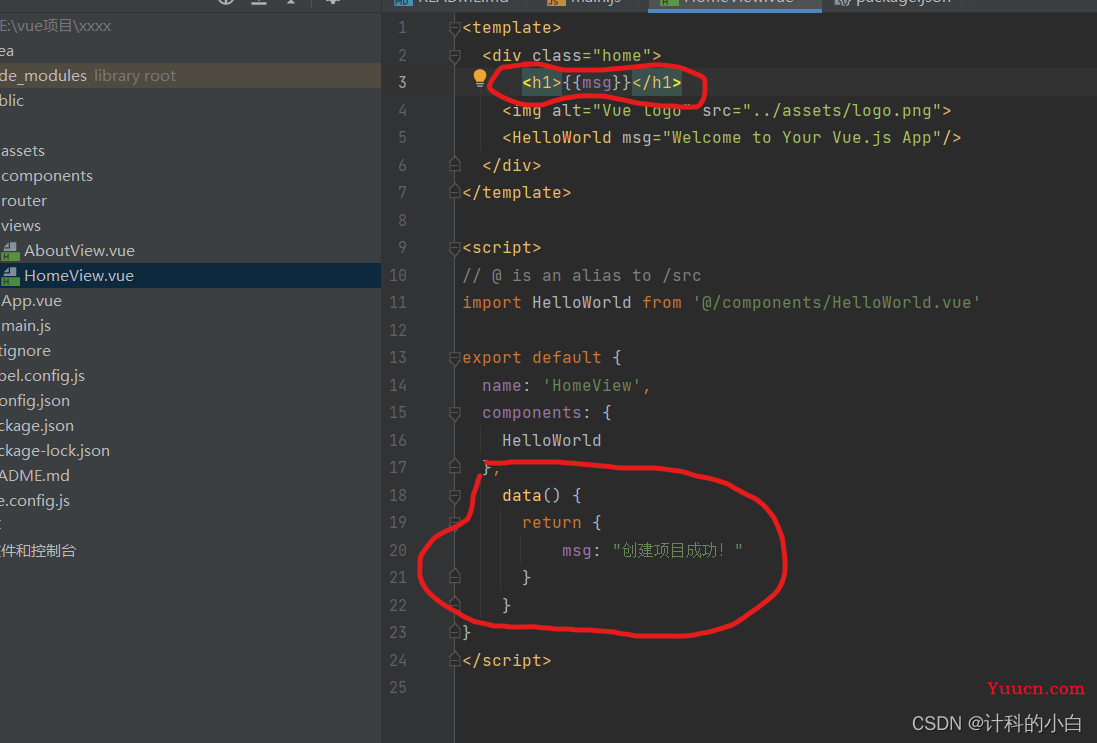The image size is (1097, 743).
Task: Open jsconfig.json from the tree
Action: click(x=35, y=401)
